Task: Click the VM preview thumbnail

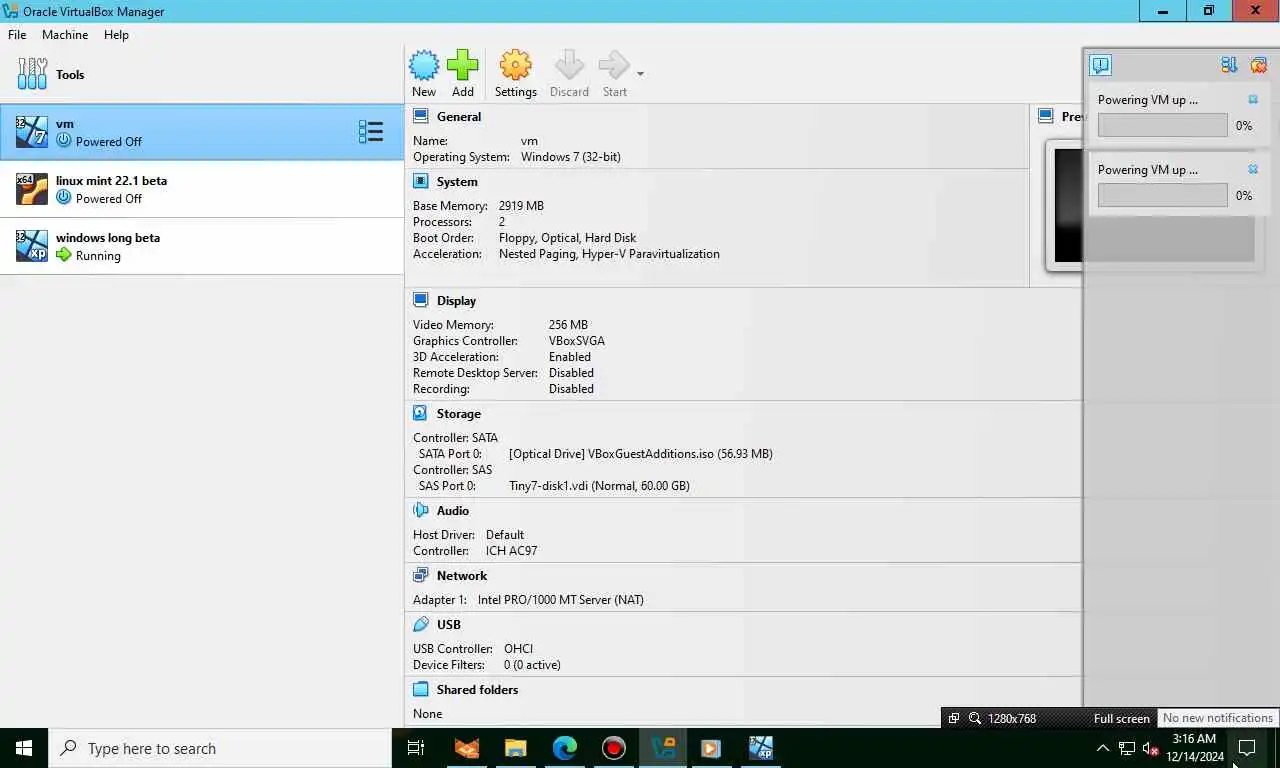Action: tap(1067, 206)
